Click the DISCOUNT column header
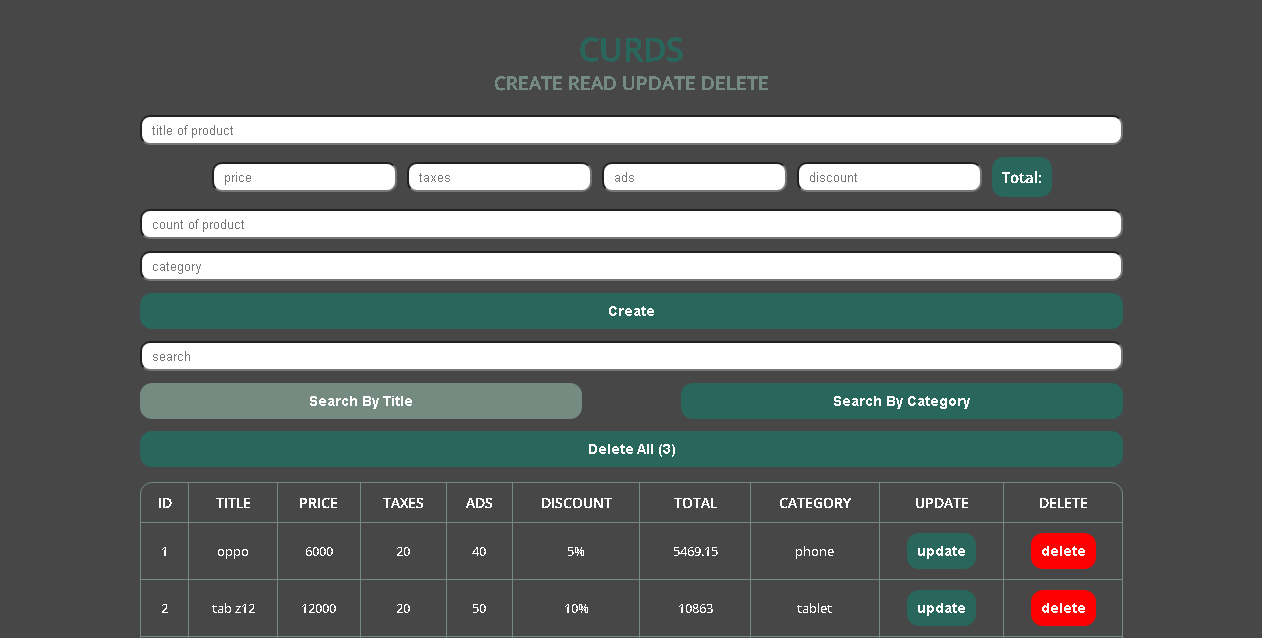This screenshot has height=638, width=1262. [x=576, y=503]
